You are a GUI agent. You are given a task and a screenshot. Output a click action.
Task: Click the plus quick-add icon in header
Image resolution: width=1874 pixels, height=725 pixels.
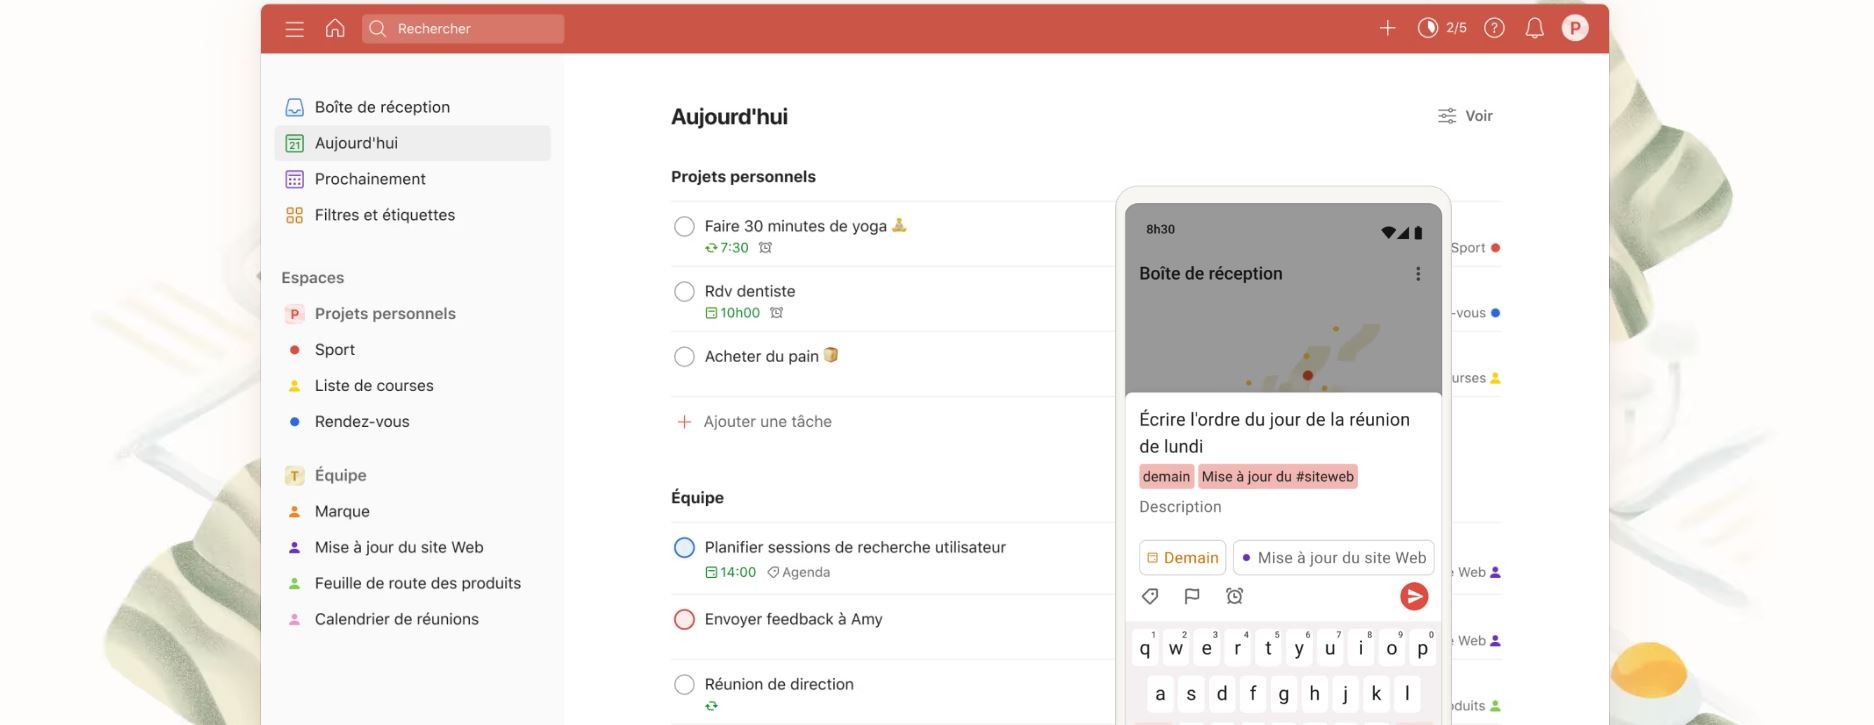click(x=1387, y=28)
